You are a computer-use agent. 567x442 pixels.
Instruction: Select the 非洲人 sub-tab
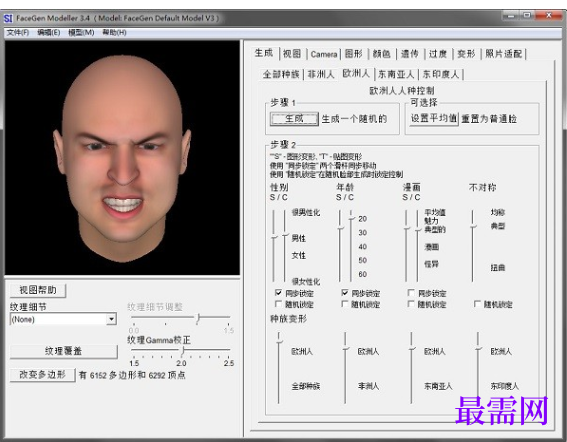coord(321,74)
